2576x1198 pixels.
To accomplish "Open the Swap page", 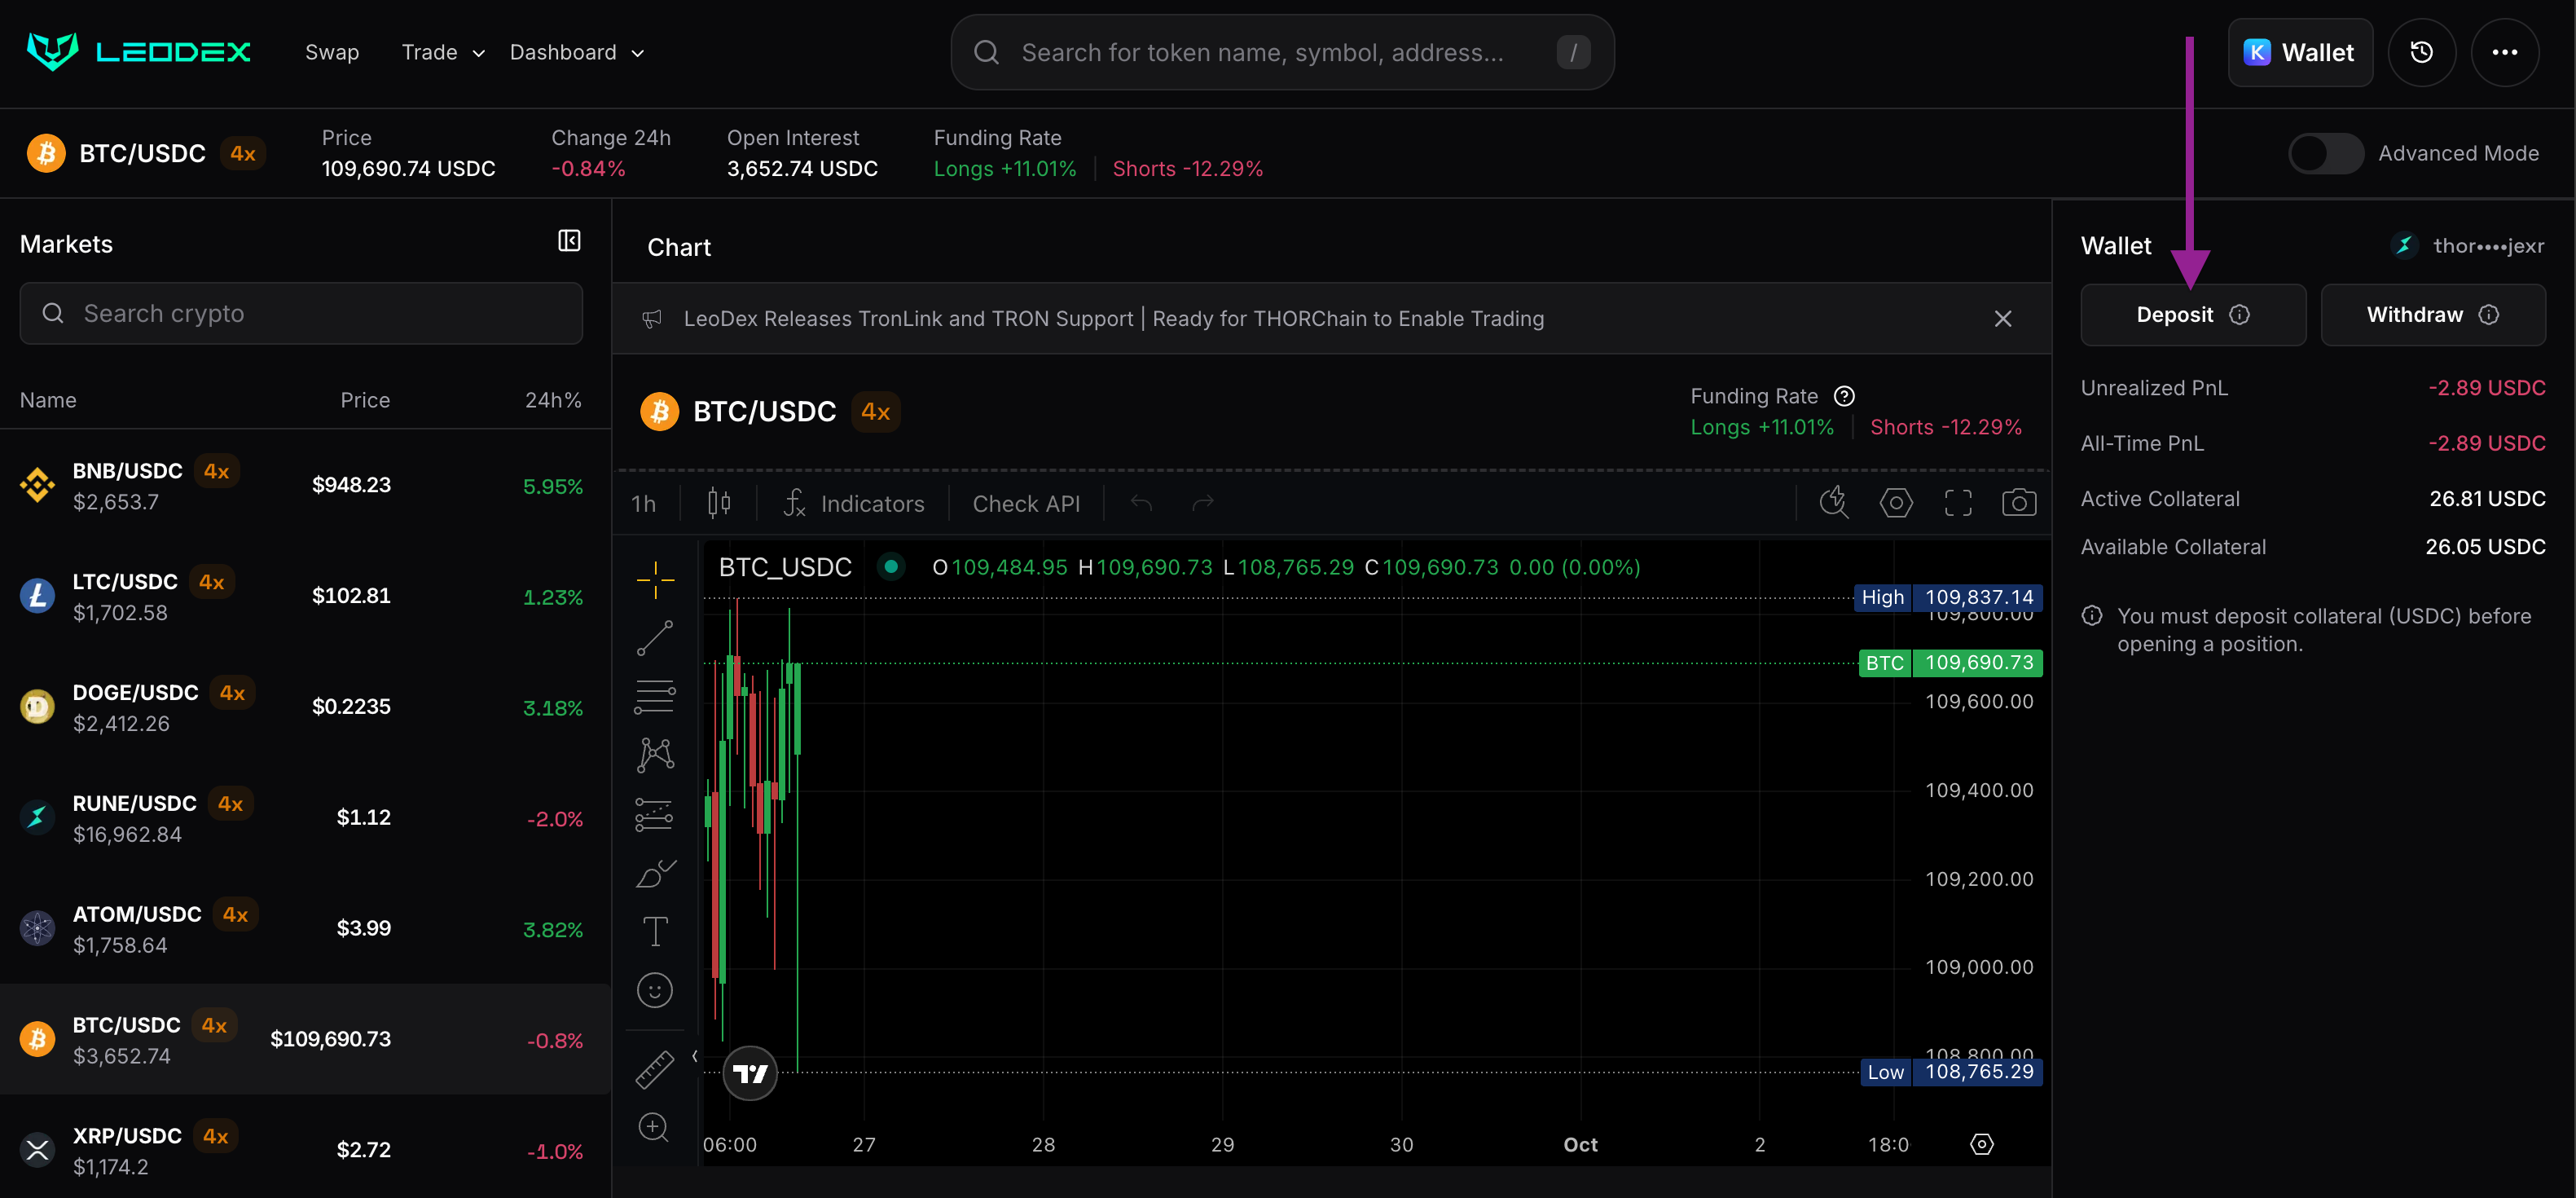I will tap(332, 52).
